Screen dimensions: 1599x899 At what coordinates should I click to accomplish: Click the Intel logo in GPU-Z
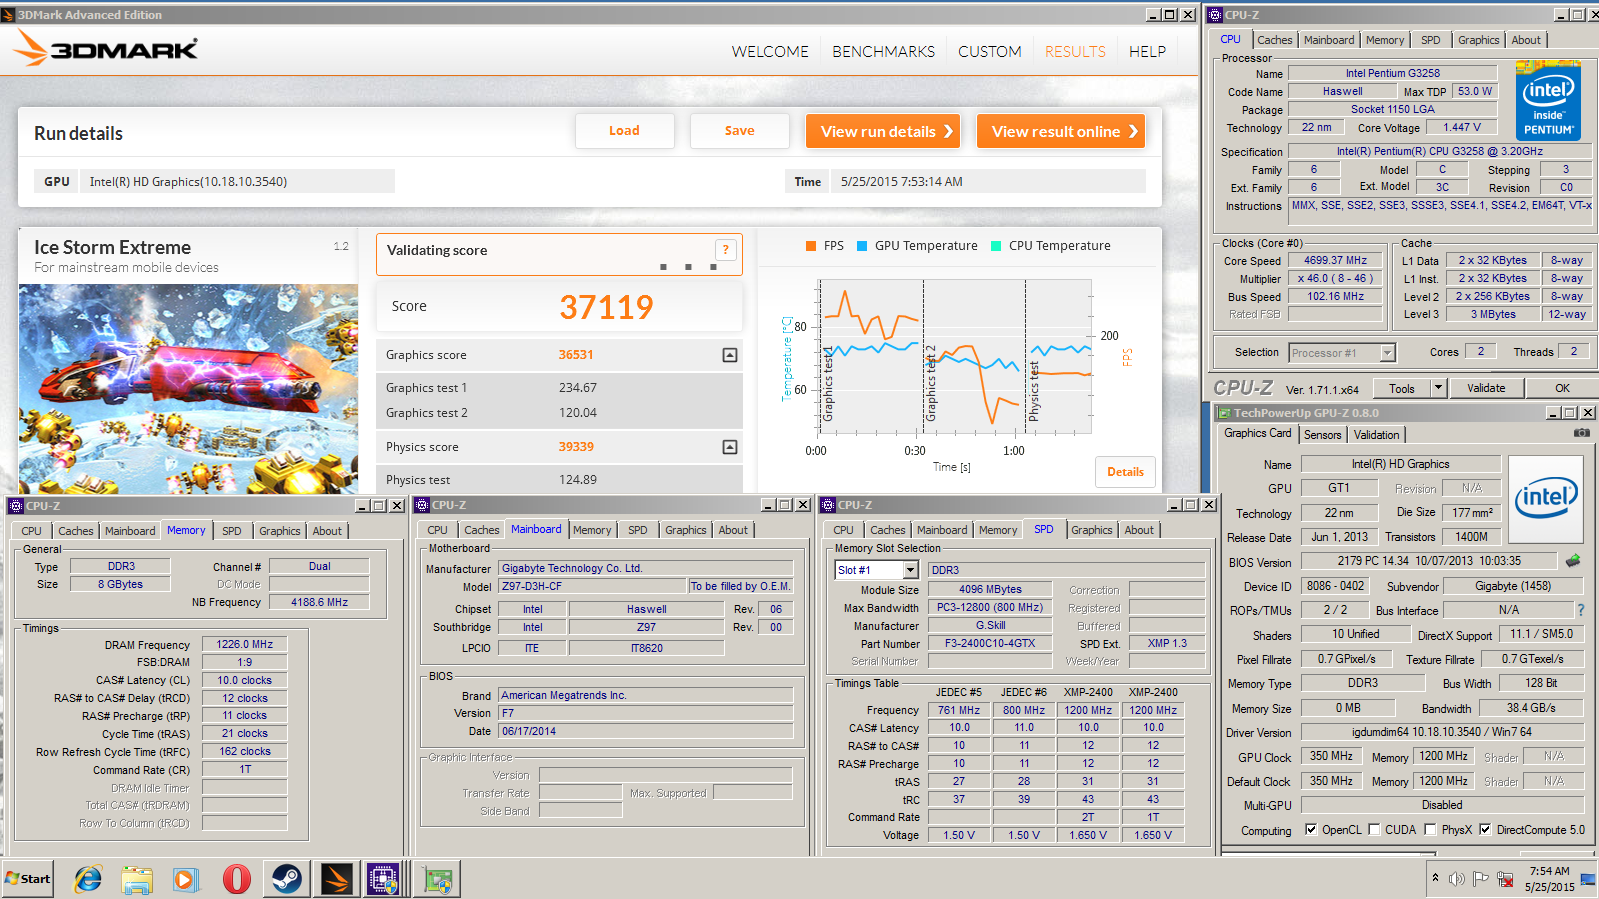1546,499
